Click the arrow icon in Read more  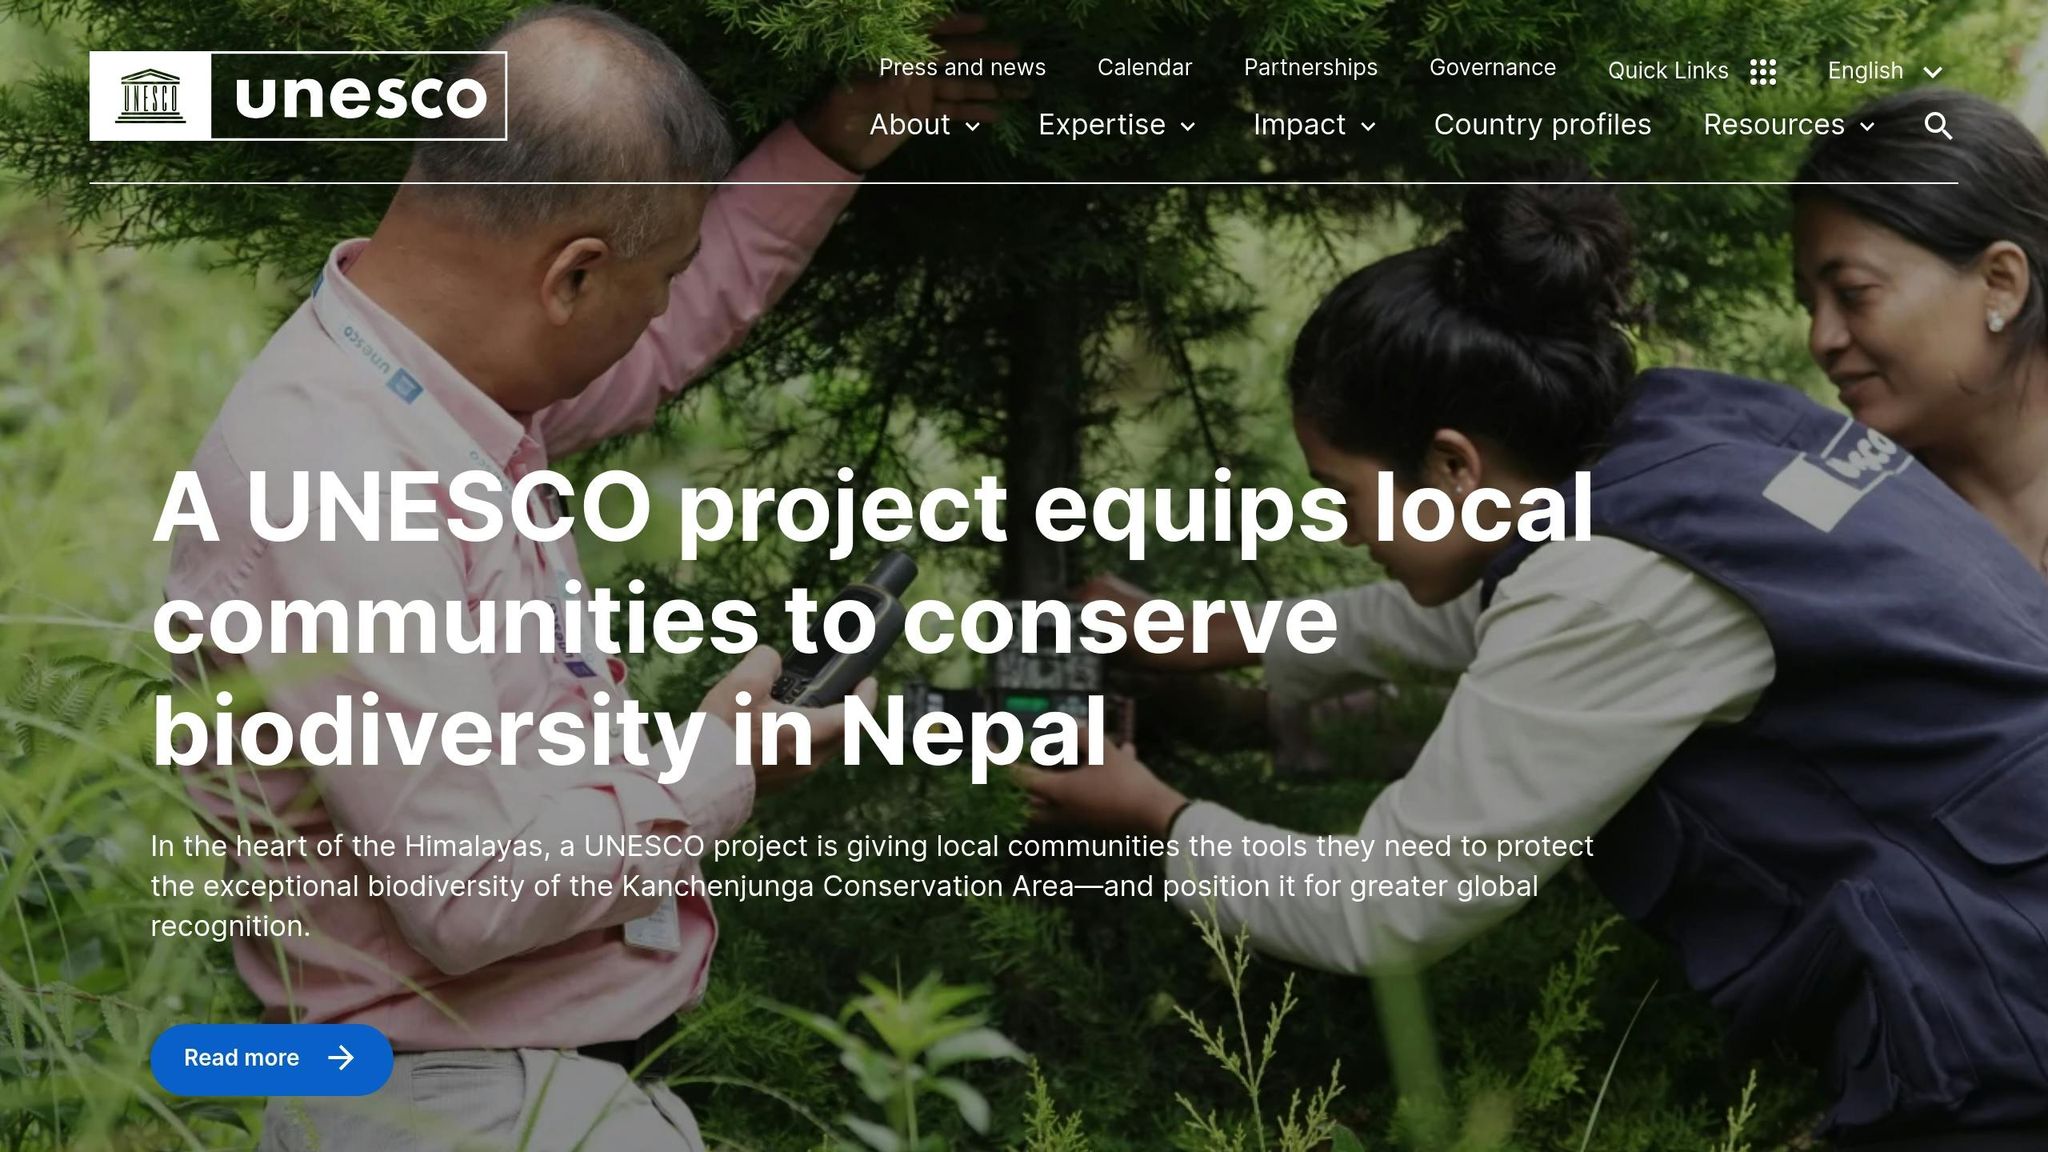[341, 1058]
